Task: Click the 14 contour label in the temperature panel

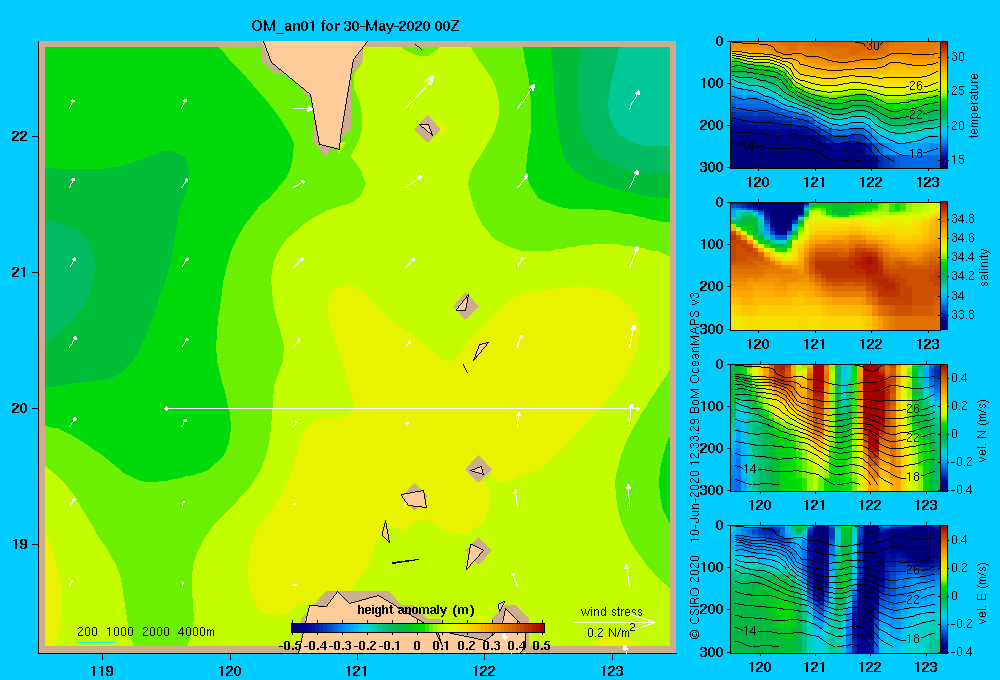Action: pyautogui.click(x=747, y=146)
